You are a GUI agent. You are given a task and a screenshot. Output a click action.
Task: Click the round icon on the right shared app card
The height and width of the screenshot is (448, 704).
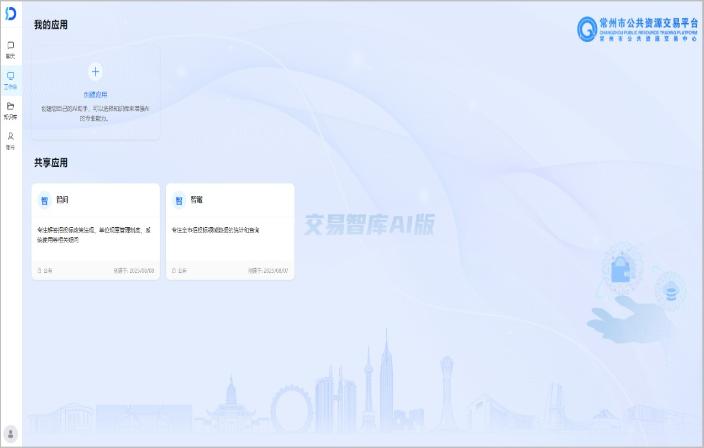coord(180,200)
